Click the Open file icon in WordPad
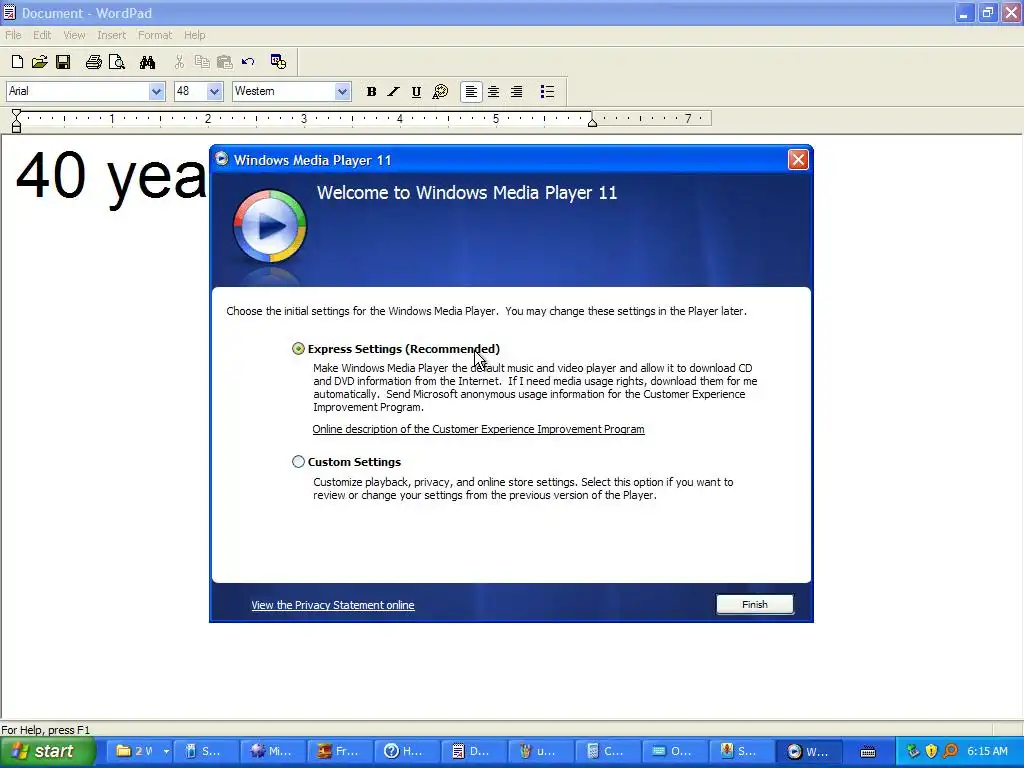Image resolution: width=1024 pixels, height=768 pixels. tap(39, 62)
